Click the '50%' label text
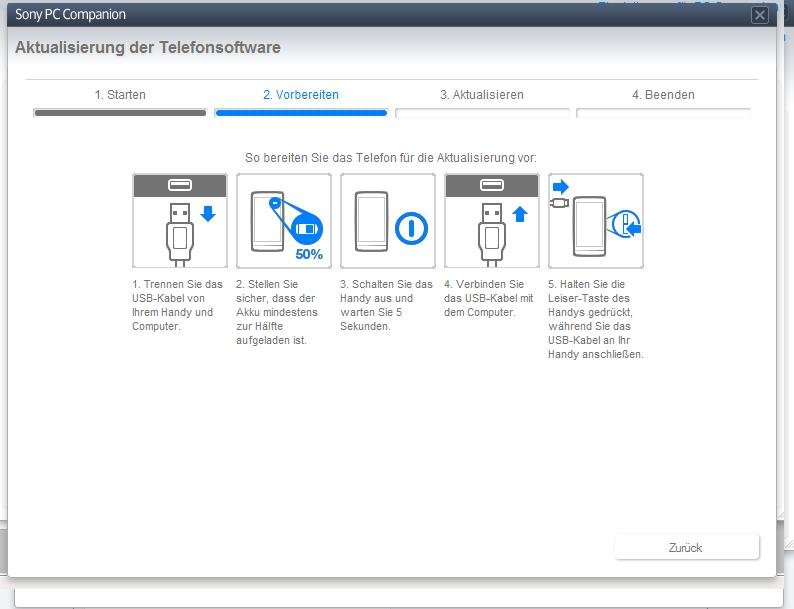 309,254
